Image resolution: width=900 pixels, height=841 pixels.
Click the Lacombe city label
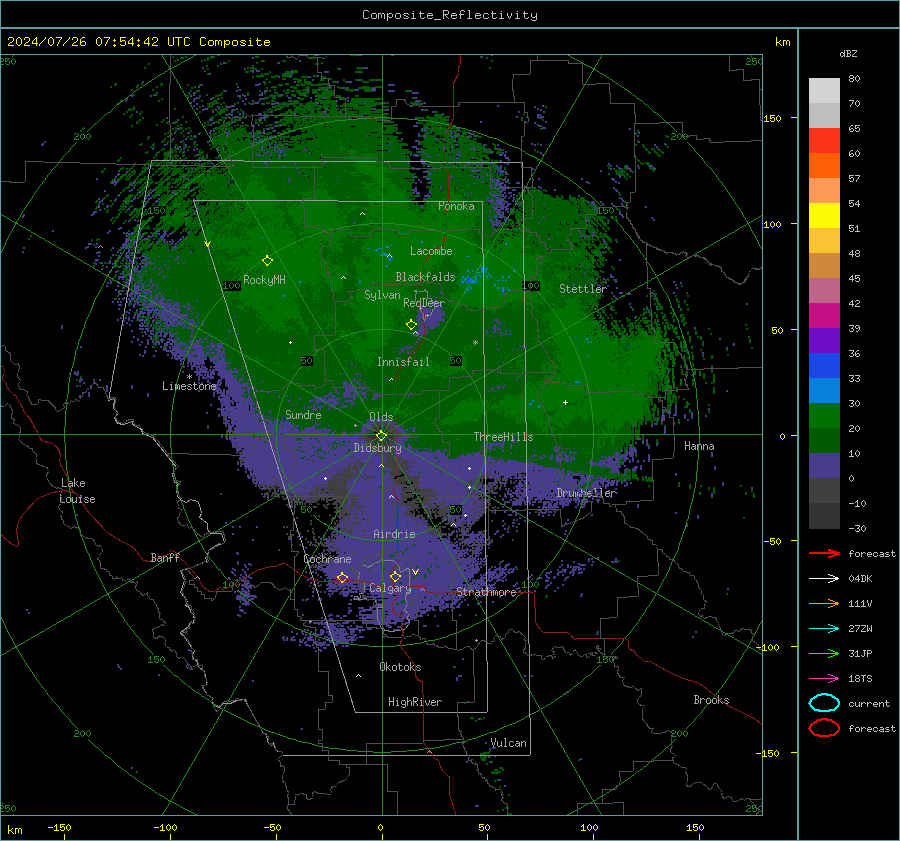[431, 251]
